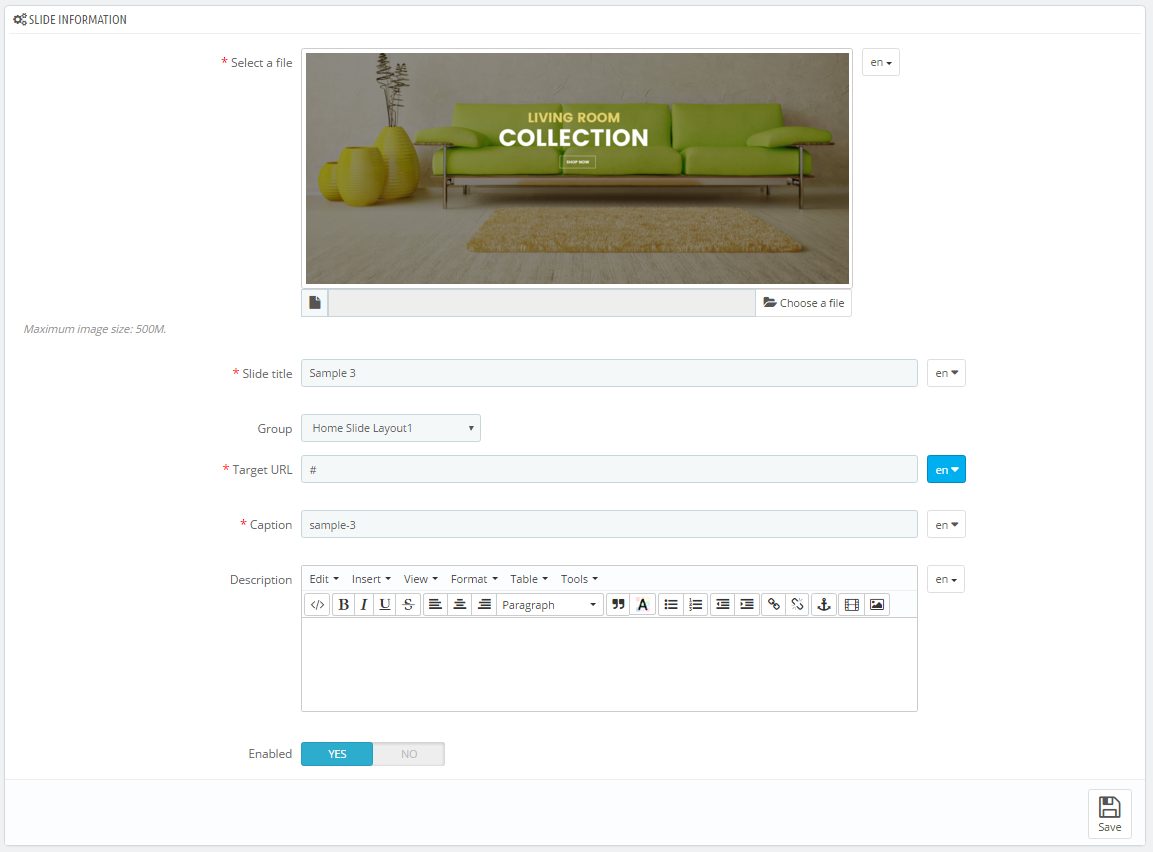This screenshot has height=852, width=1153.
Task: Click the living room slide image preview
Action: pyautogui.click(x=577, y=168)
